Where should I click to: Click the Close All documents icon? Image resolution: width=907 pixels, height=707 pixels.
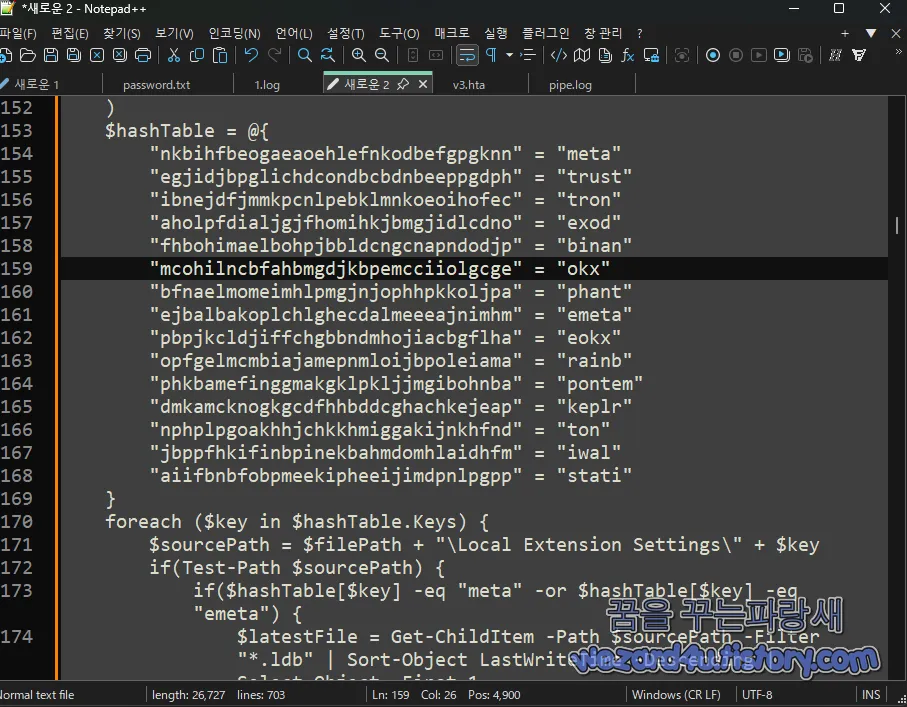[120, 56]
